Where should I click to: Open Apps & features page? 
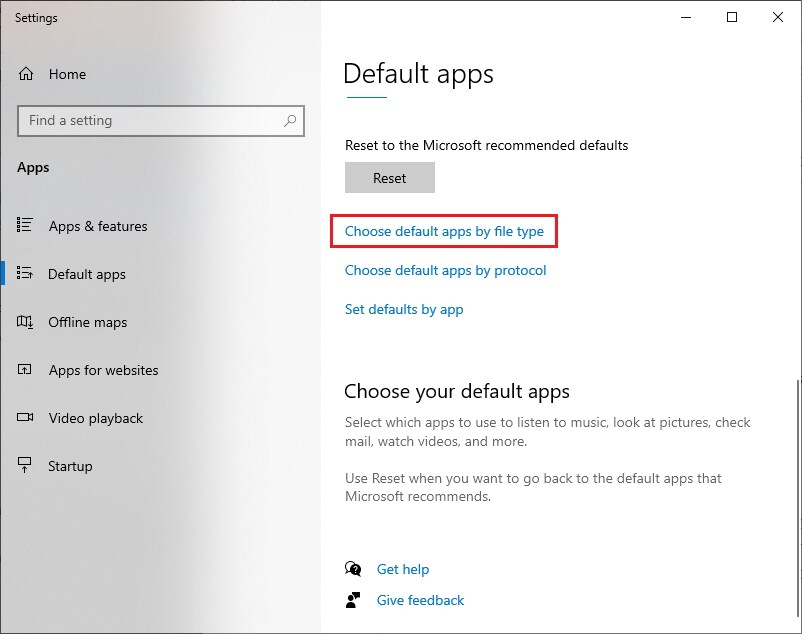click(x=98, y=226)
